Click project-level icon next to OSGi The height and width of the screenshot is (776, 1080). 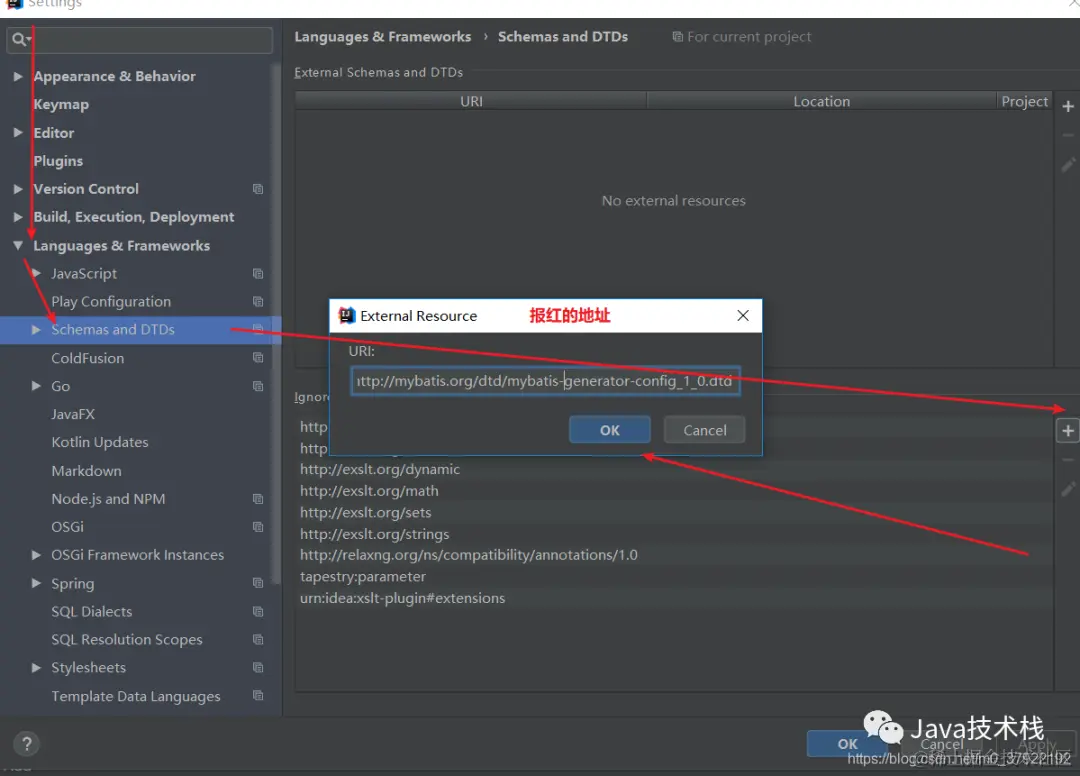click(258, 527)
